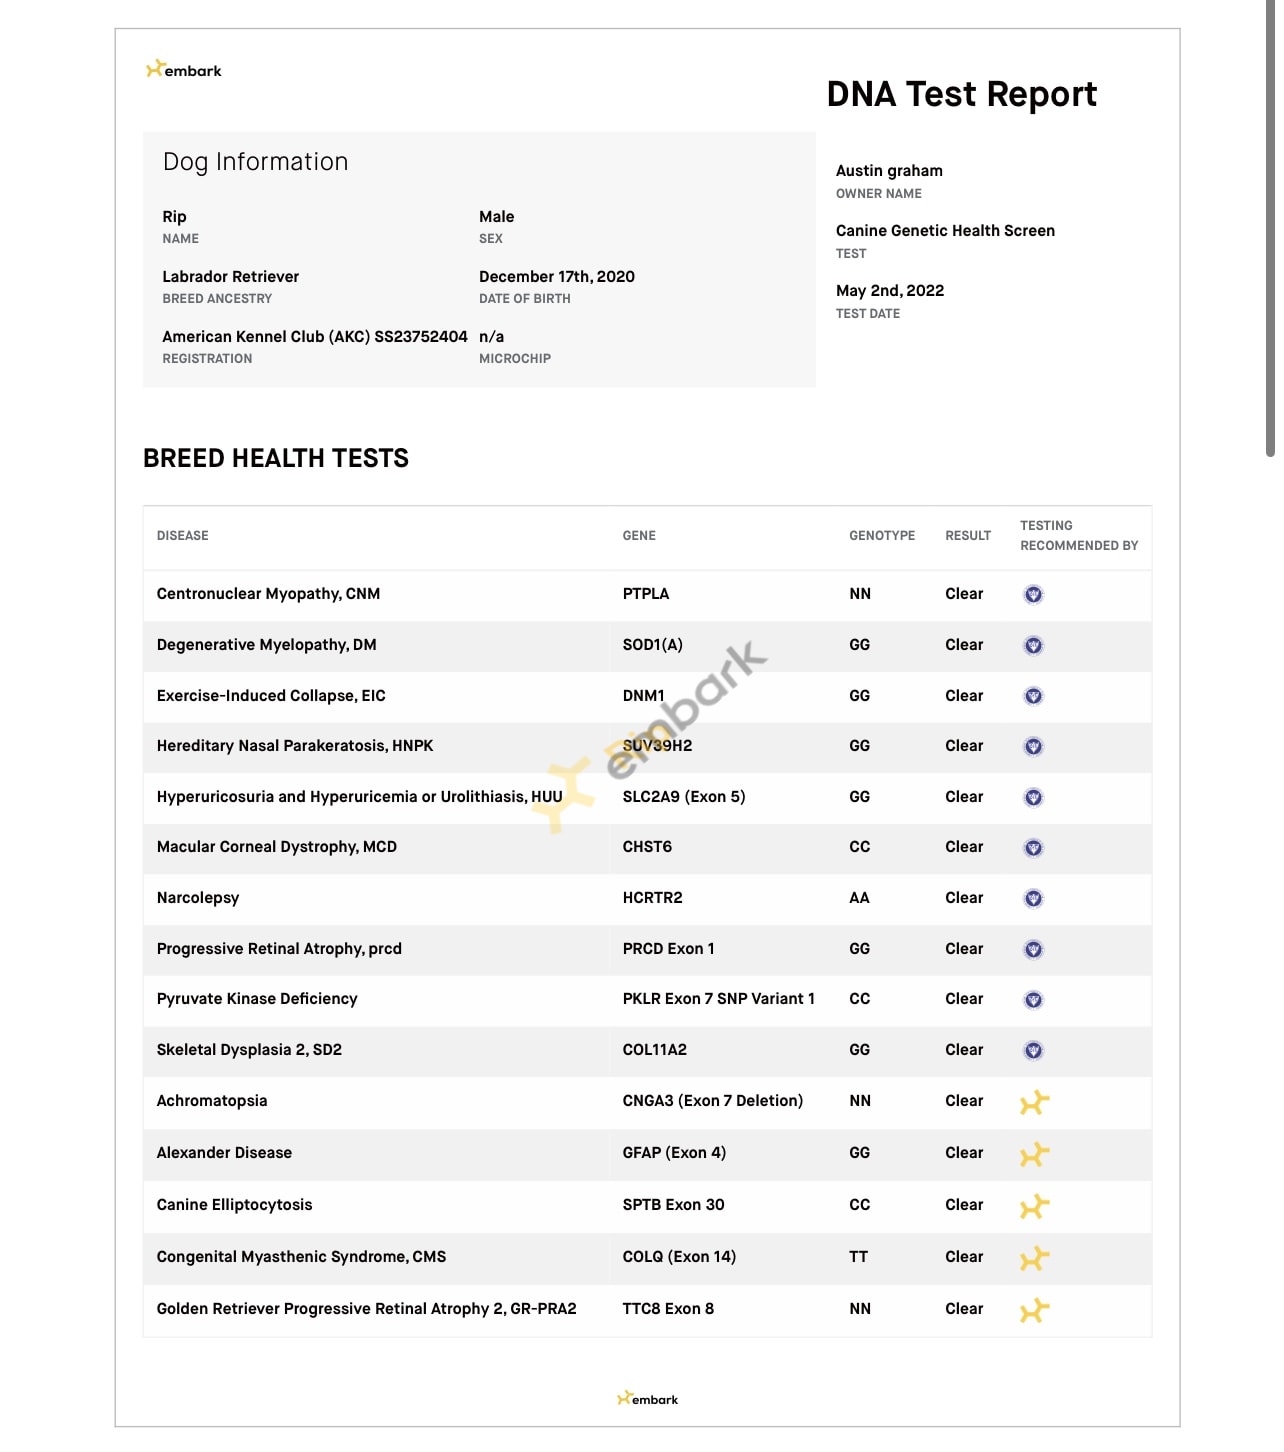The height and width of the screenshot is (1452, 1284).
Task: Click the PKLR Exon 7 SNP Variant 1 gene cell
Action: (719, 999)
